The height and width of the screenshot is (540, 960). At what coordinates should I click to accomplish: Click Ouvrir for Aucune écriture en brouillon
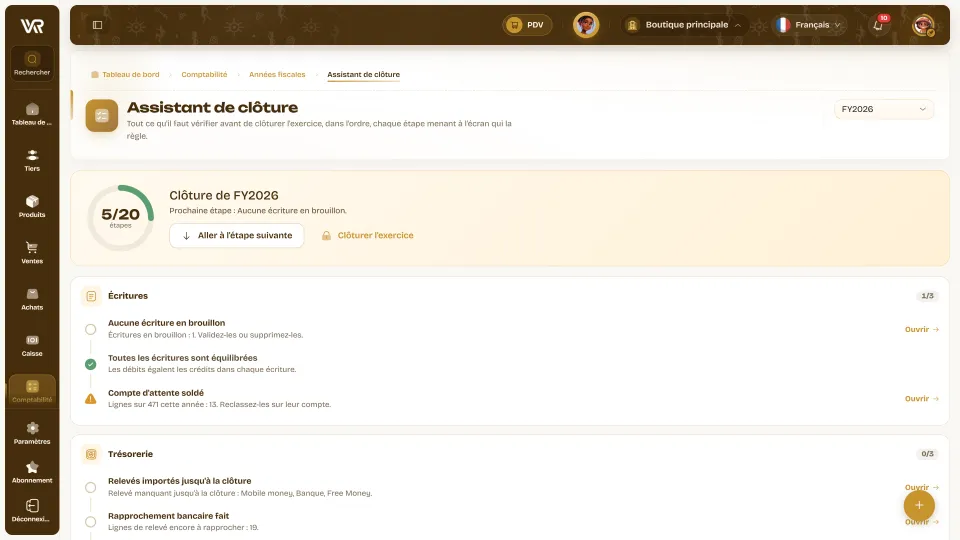click(x=921, y=329)
